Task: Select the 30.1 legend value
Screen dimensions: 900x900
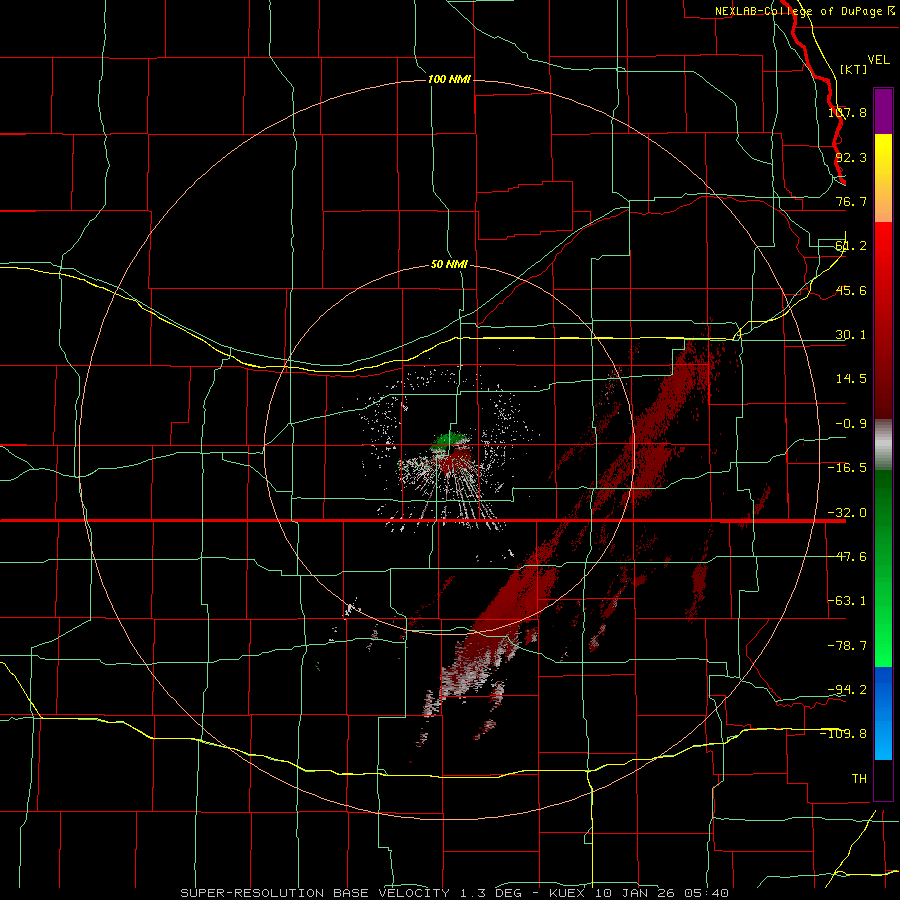Action: (851, 335)
